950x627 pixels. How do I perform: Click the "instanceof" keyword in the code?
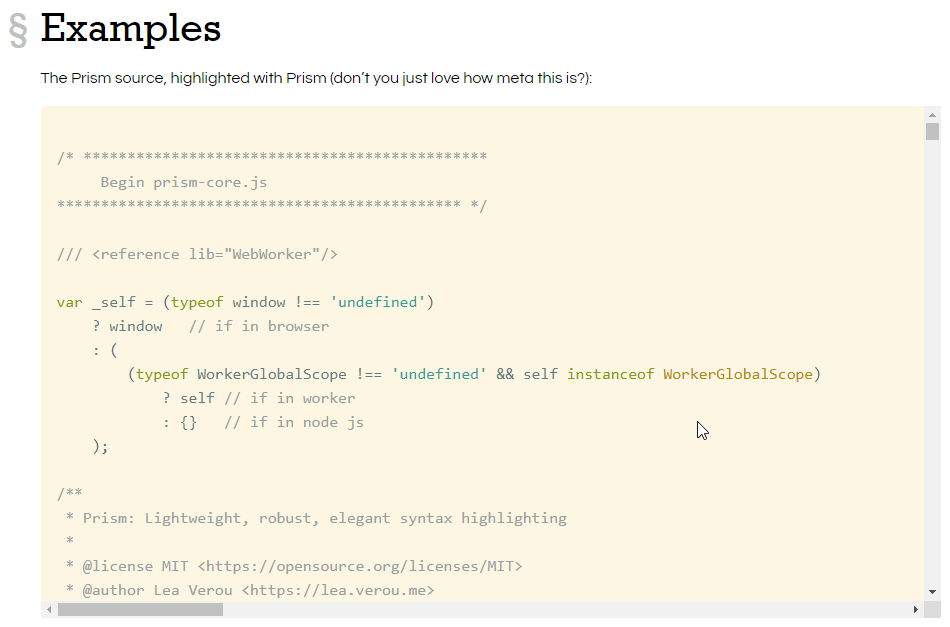point(610,374)
